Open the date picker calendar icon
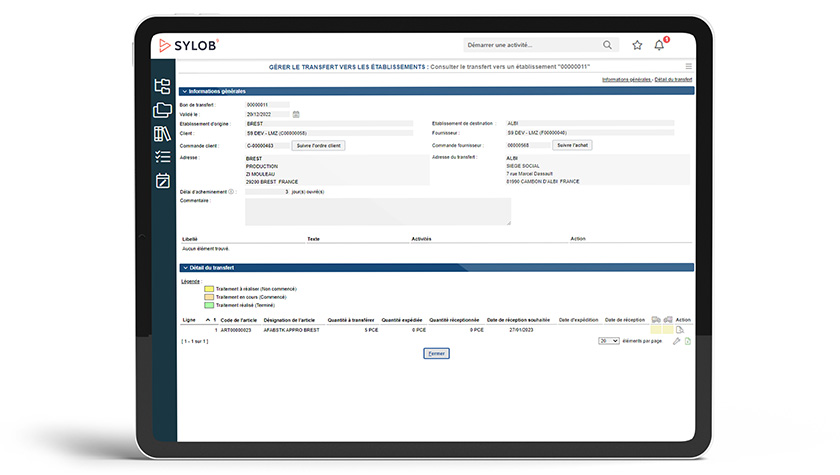This screenshot has height=475, width=840. pyautogui.click(x=296, y=114)
